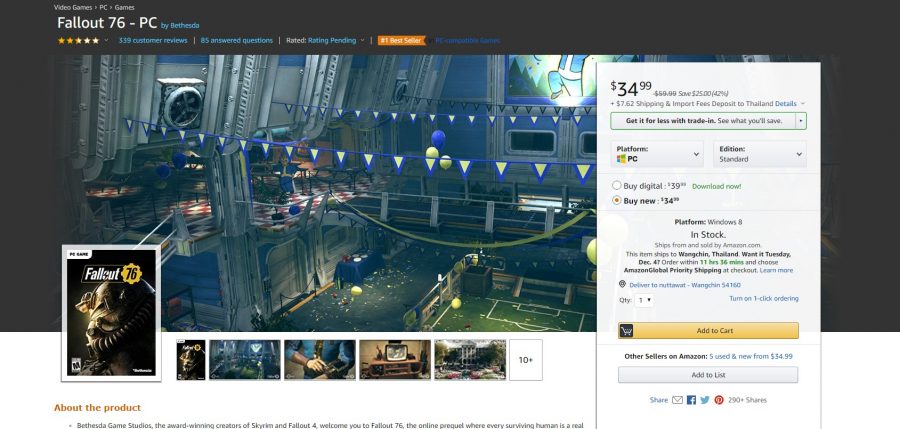Click the In Stock. status text
This screenshot has height=429, width=900.
point(708,234)
